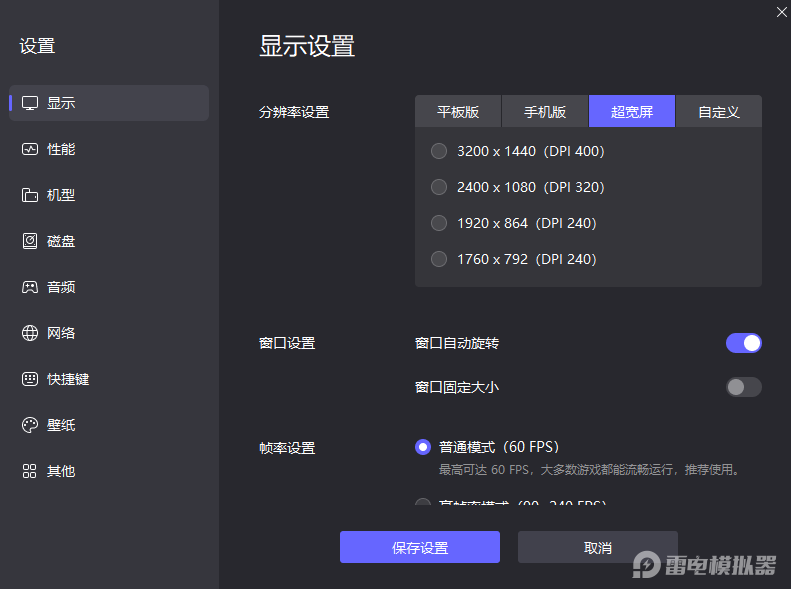Open 快捷键 settings
The width and height of the screenshot is (791, 589).
coord(109,379)
